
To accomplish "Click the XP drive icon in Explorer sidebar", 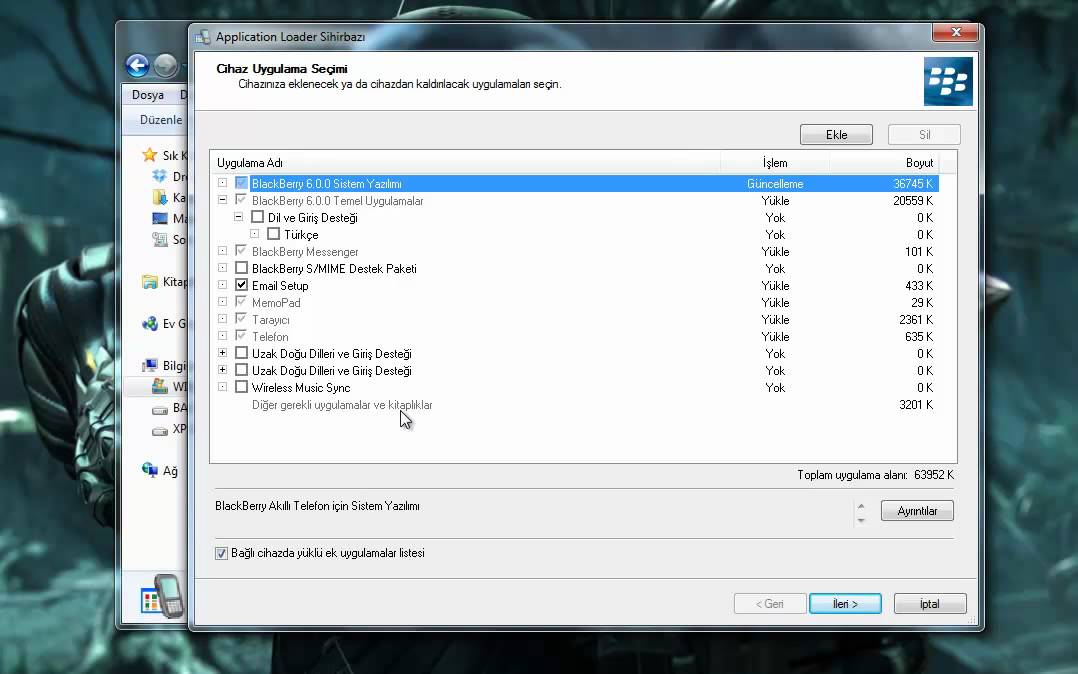I will coord(160,430).
